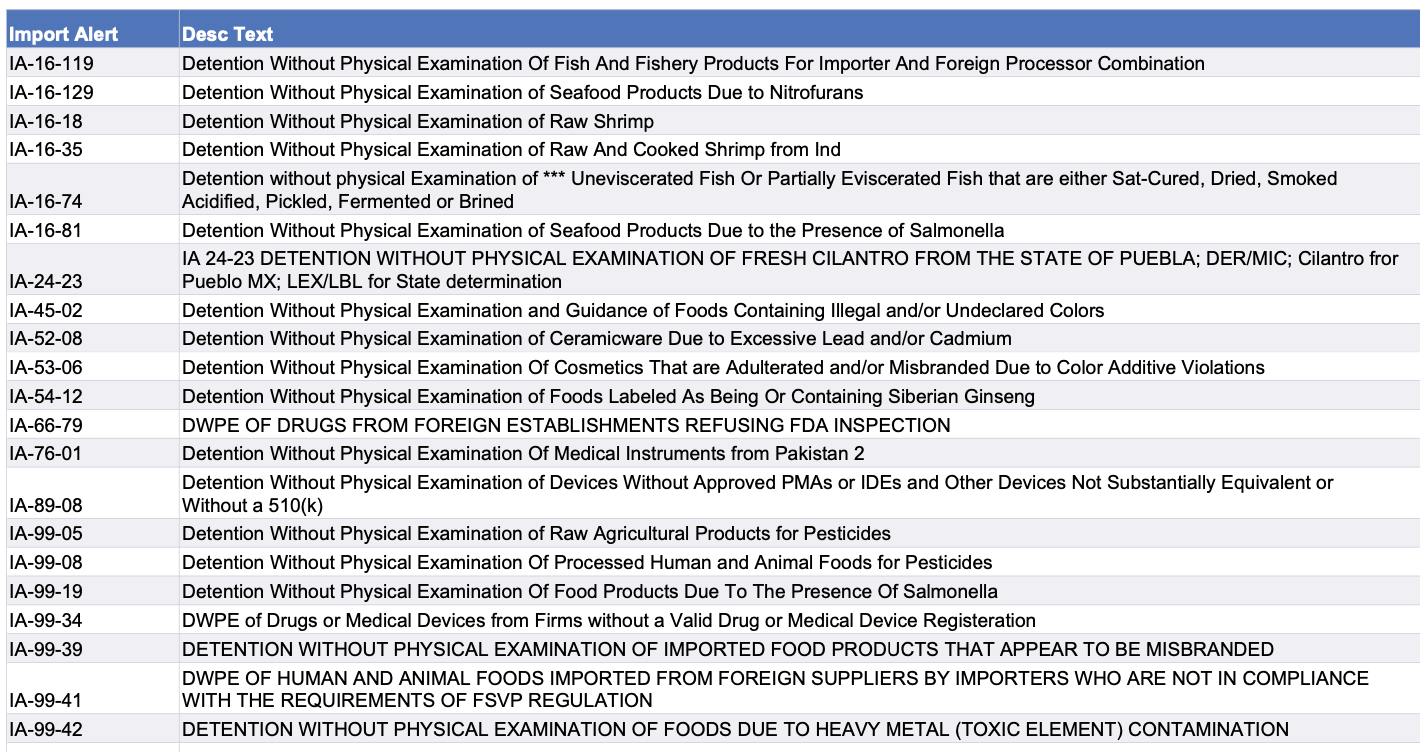The height and width of the screenshot is (752, 1420).
Task: Select the IA-66-79 alert cell
Action: coord(48,425)
